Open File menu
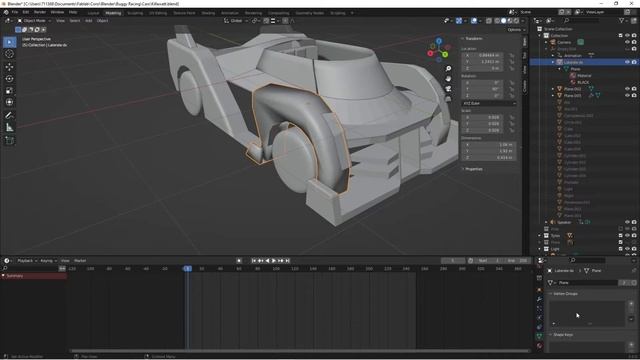This screenshot has width=640, height=360. pyautogui.click(x=15, y=12)
